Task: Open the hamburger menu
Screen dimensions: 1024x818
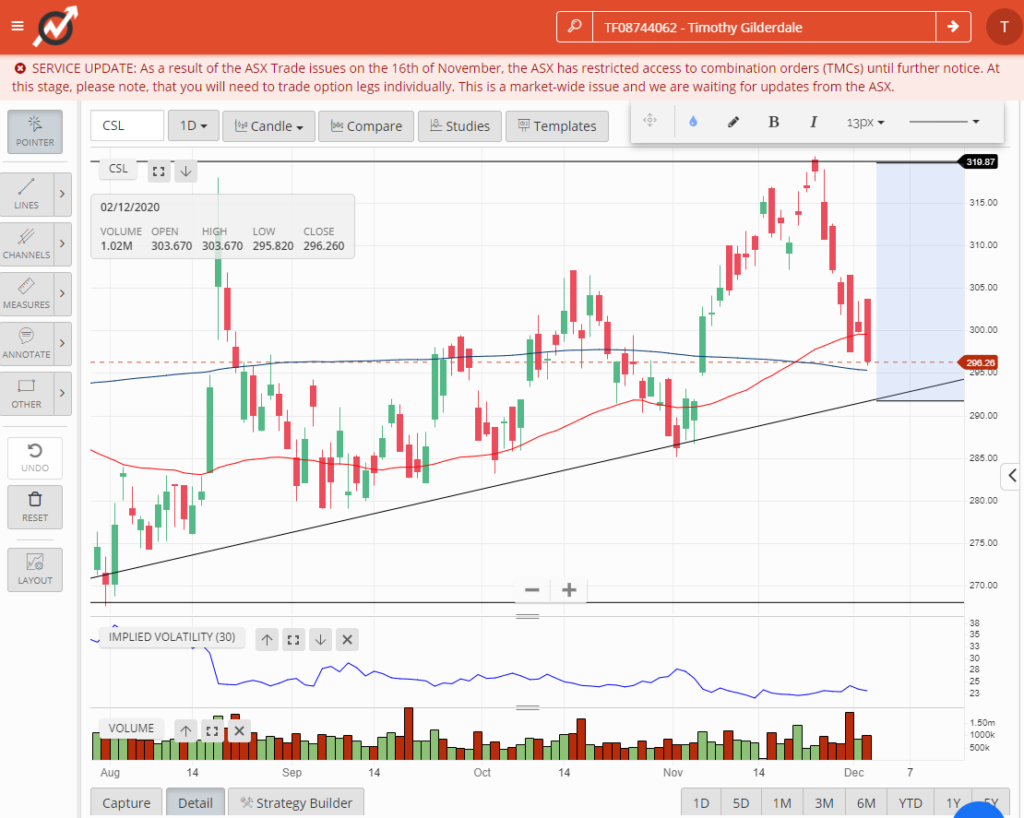Action: tap(16, 25)
